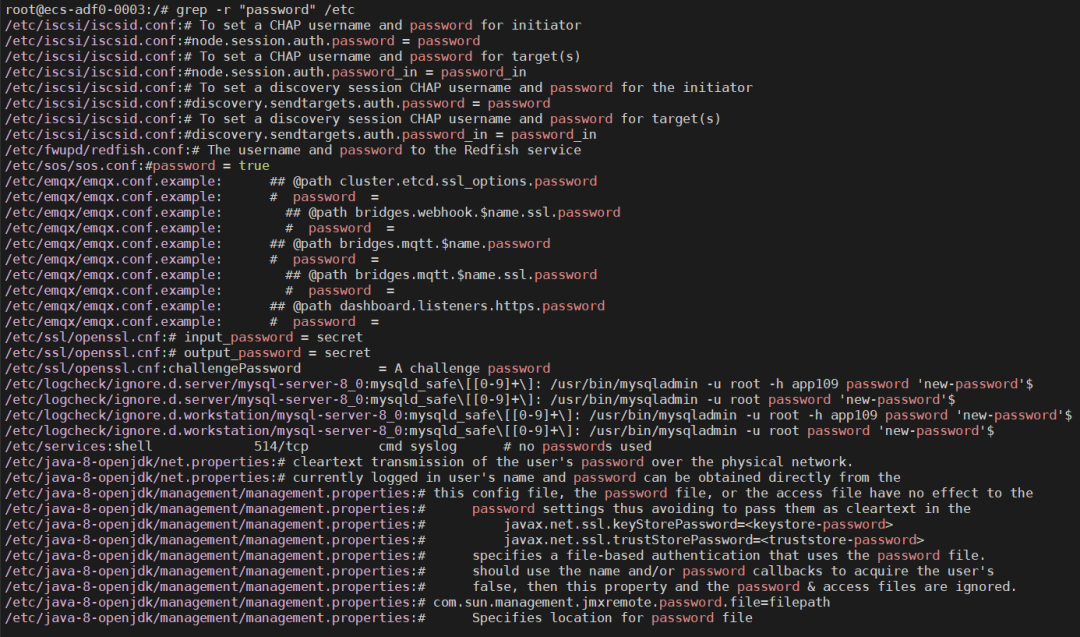This screenshot has width=1080, height=637.
Task: Click the 'output_password = secret' openssl line
Action: pyautogui.click(x=188, y=353)
